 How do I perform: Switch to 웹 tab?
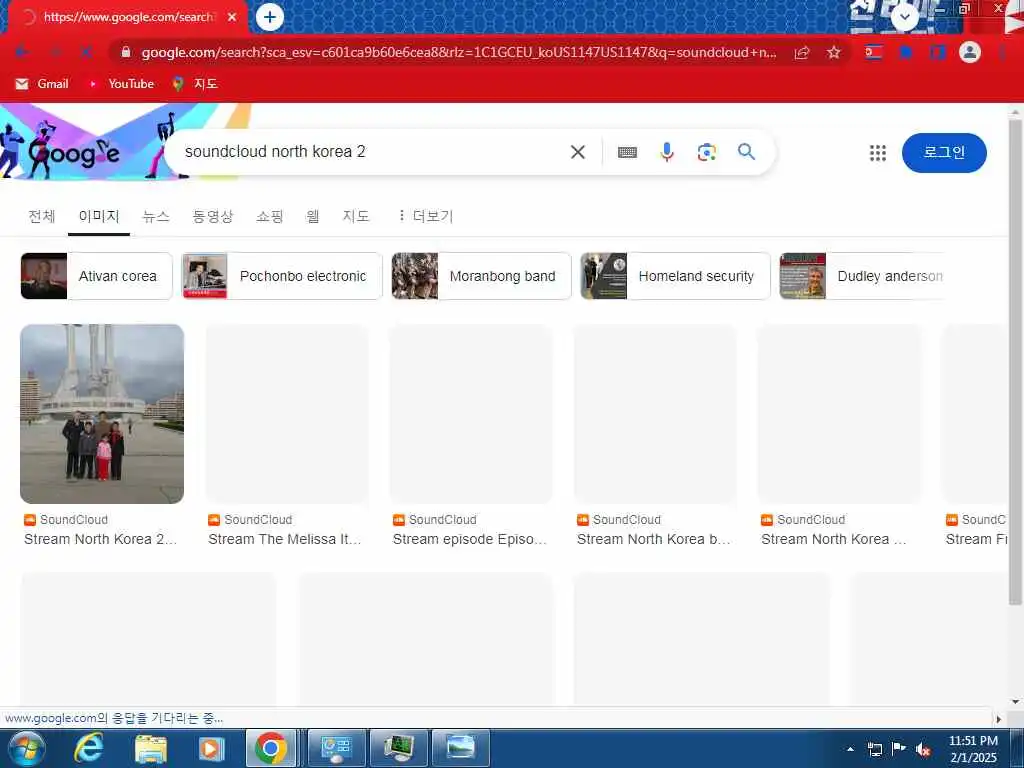tap(313, 216)
